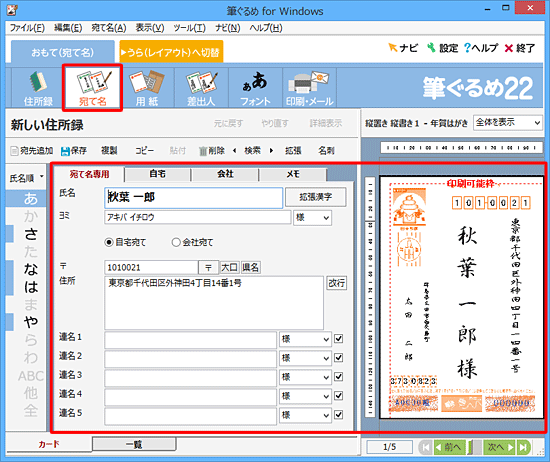
Task: Switch to the メモ tab
Action: tap(293, 174)
